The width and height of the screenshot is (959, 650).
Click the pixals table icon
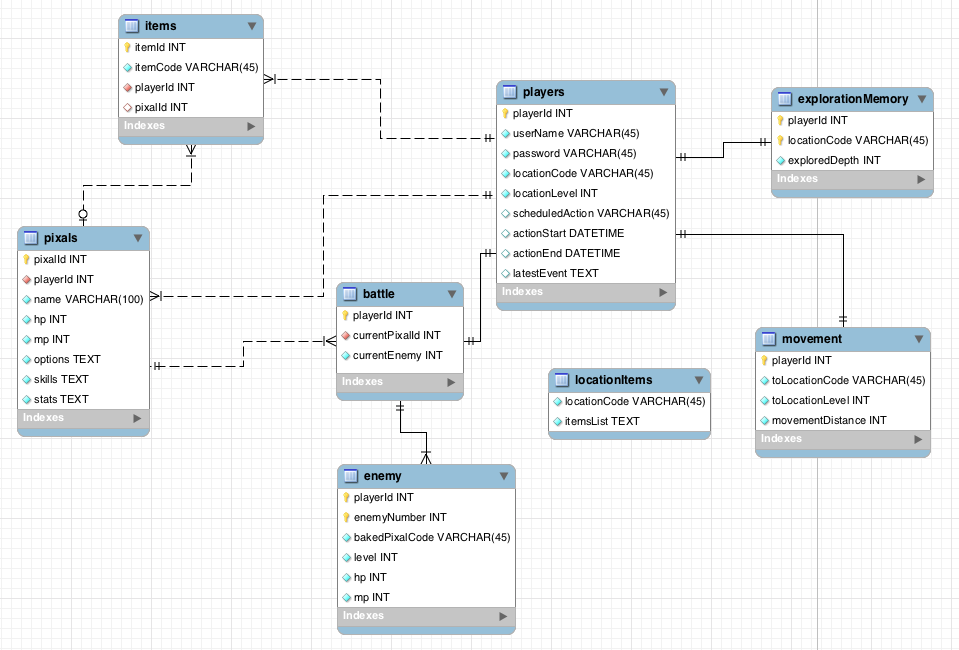tap(30, 238)
